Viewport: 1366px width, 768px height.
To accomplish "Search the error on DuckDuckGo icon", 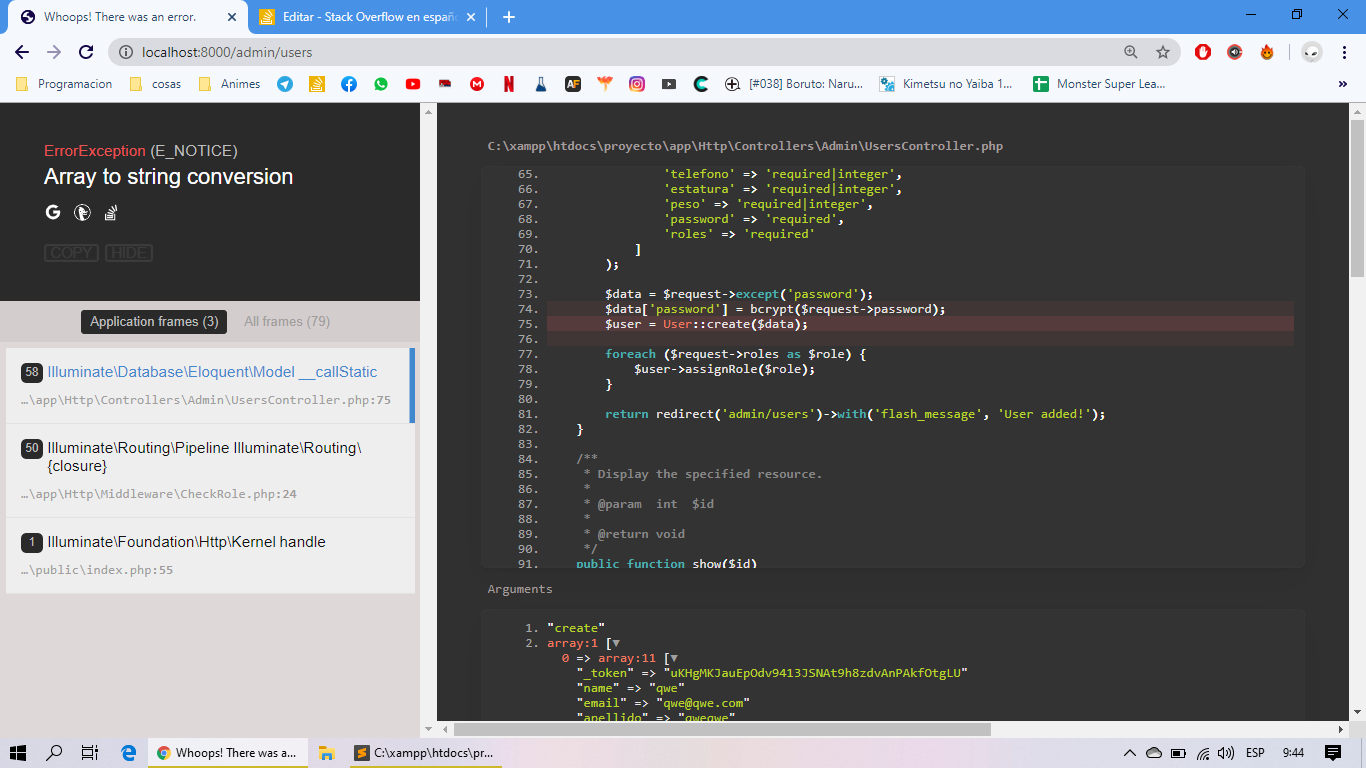I will [x=82, y=212].
